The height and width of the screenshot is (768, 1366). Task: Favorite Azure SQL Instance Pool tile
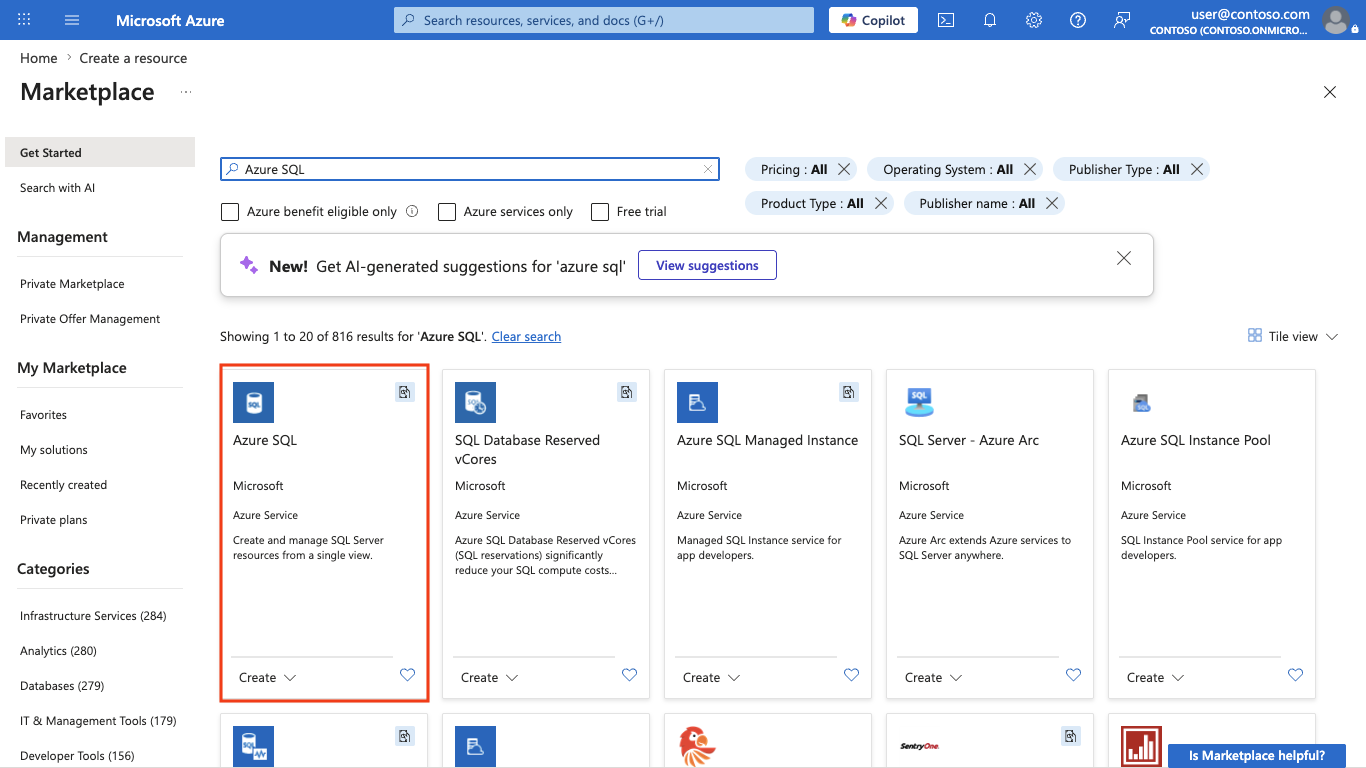[x=1295, y=675]
